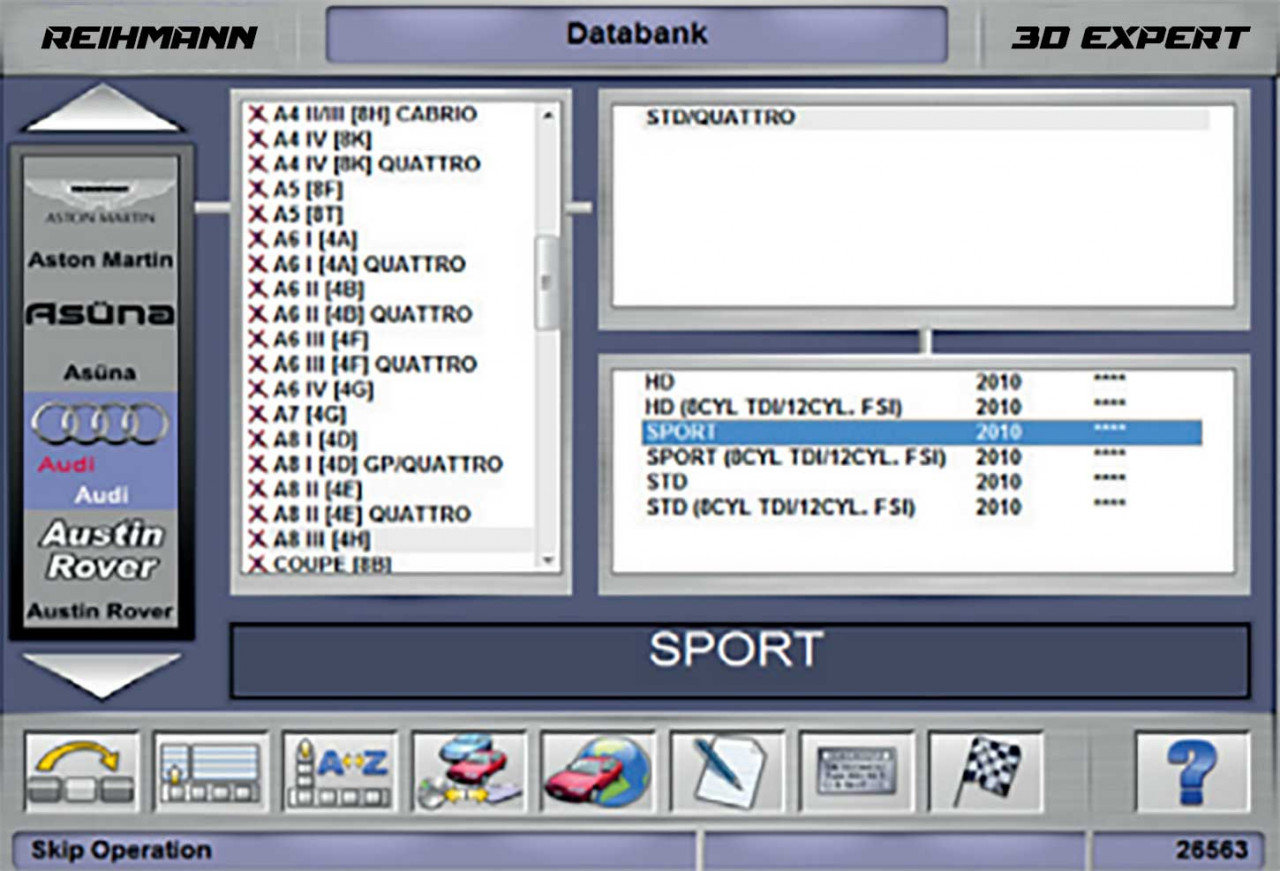1280x871 pixels.
Task: Click the Databank title bar
Action: click(x=637, y=34)
